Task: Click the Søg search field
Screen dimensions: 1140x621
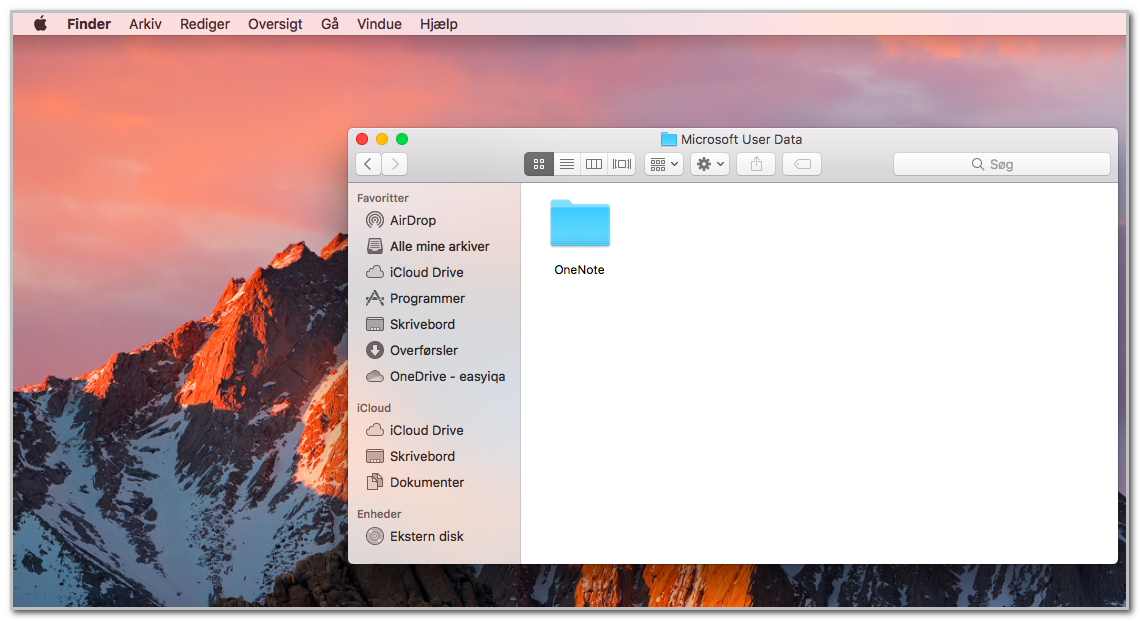Action: [1002, 164]
